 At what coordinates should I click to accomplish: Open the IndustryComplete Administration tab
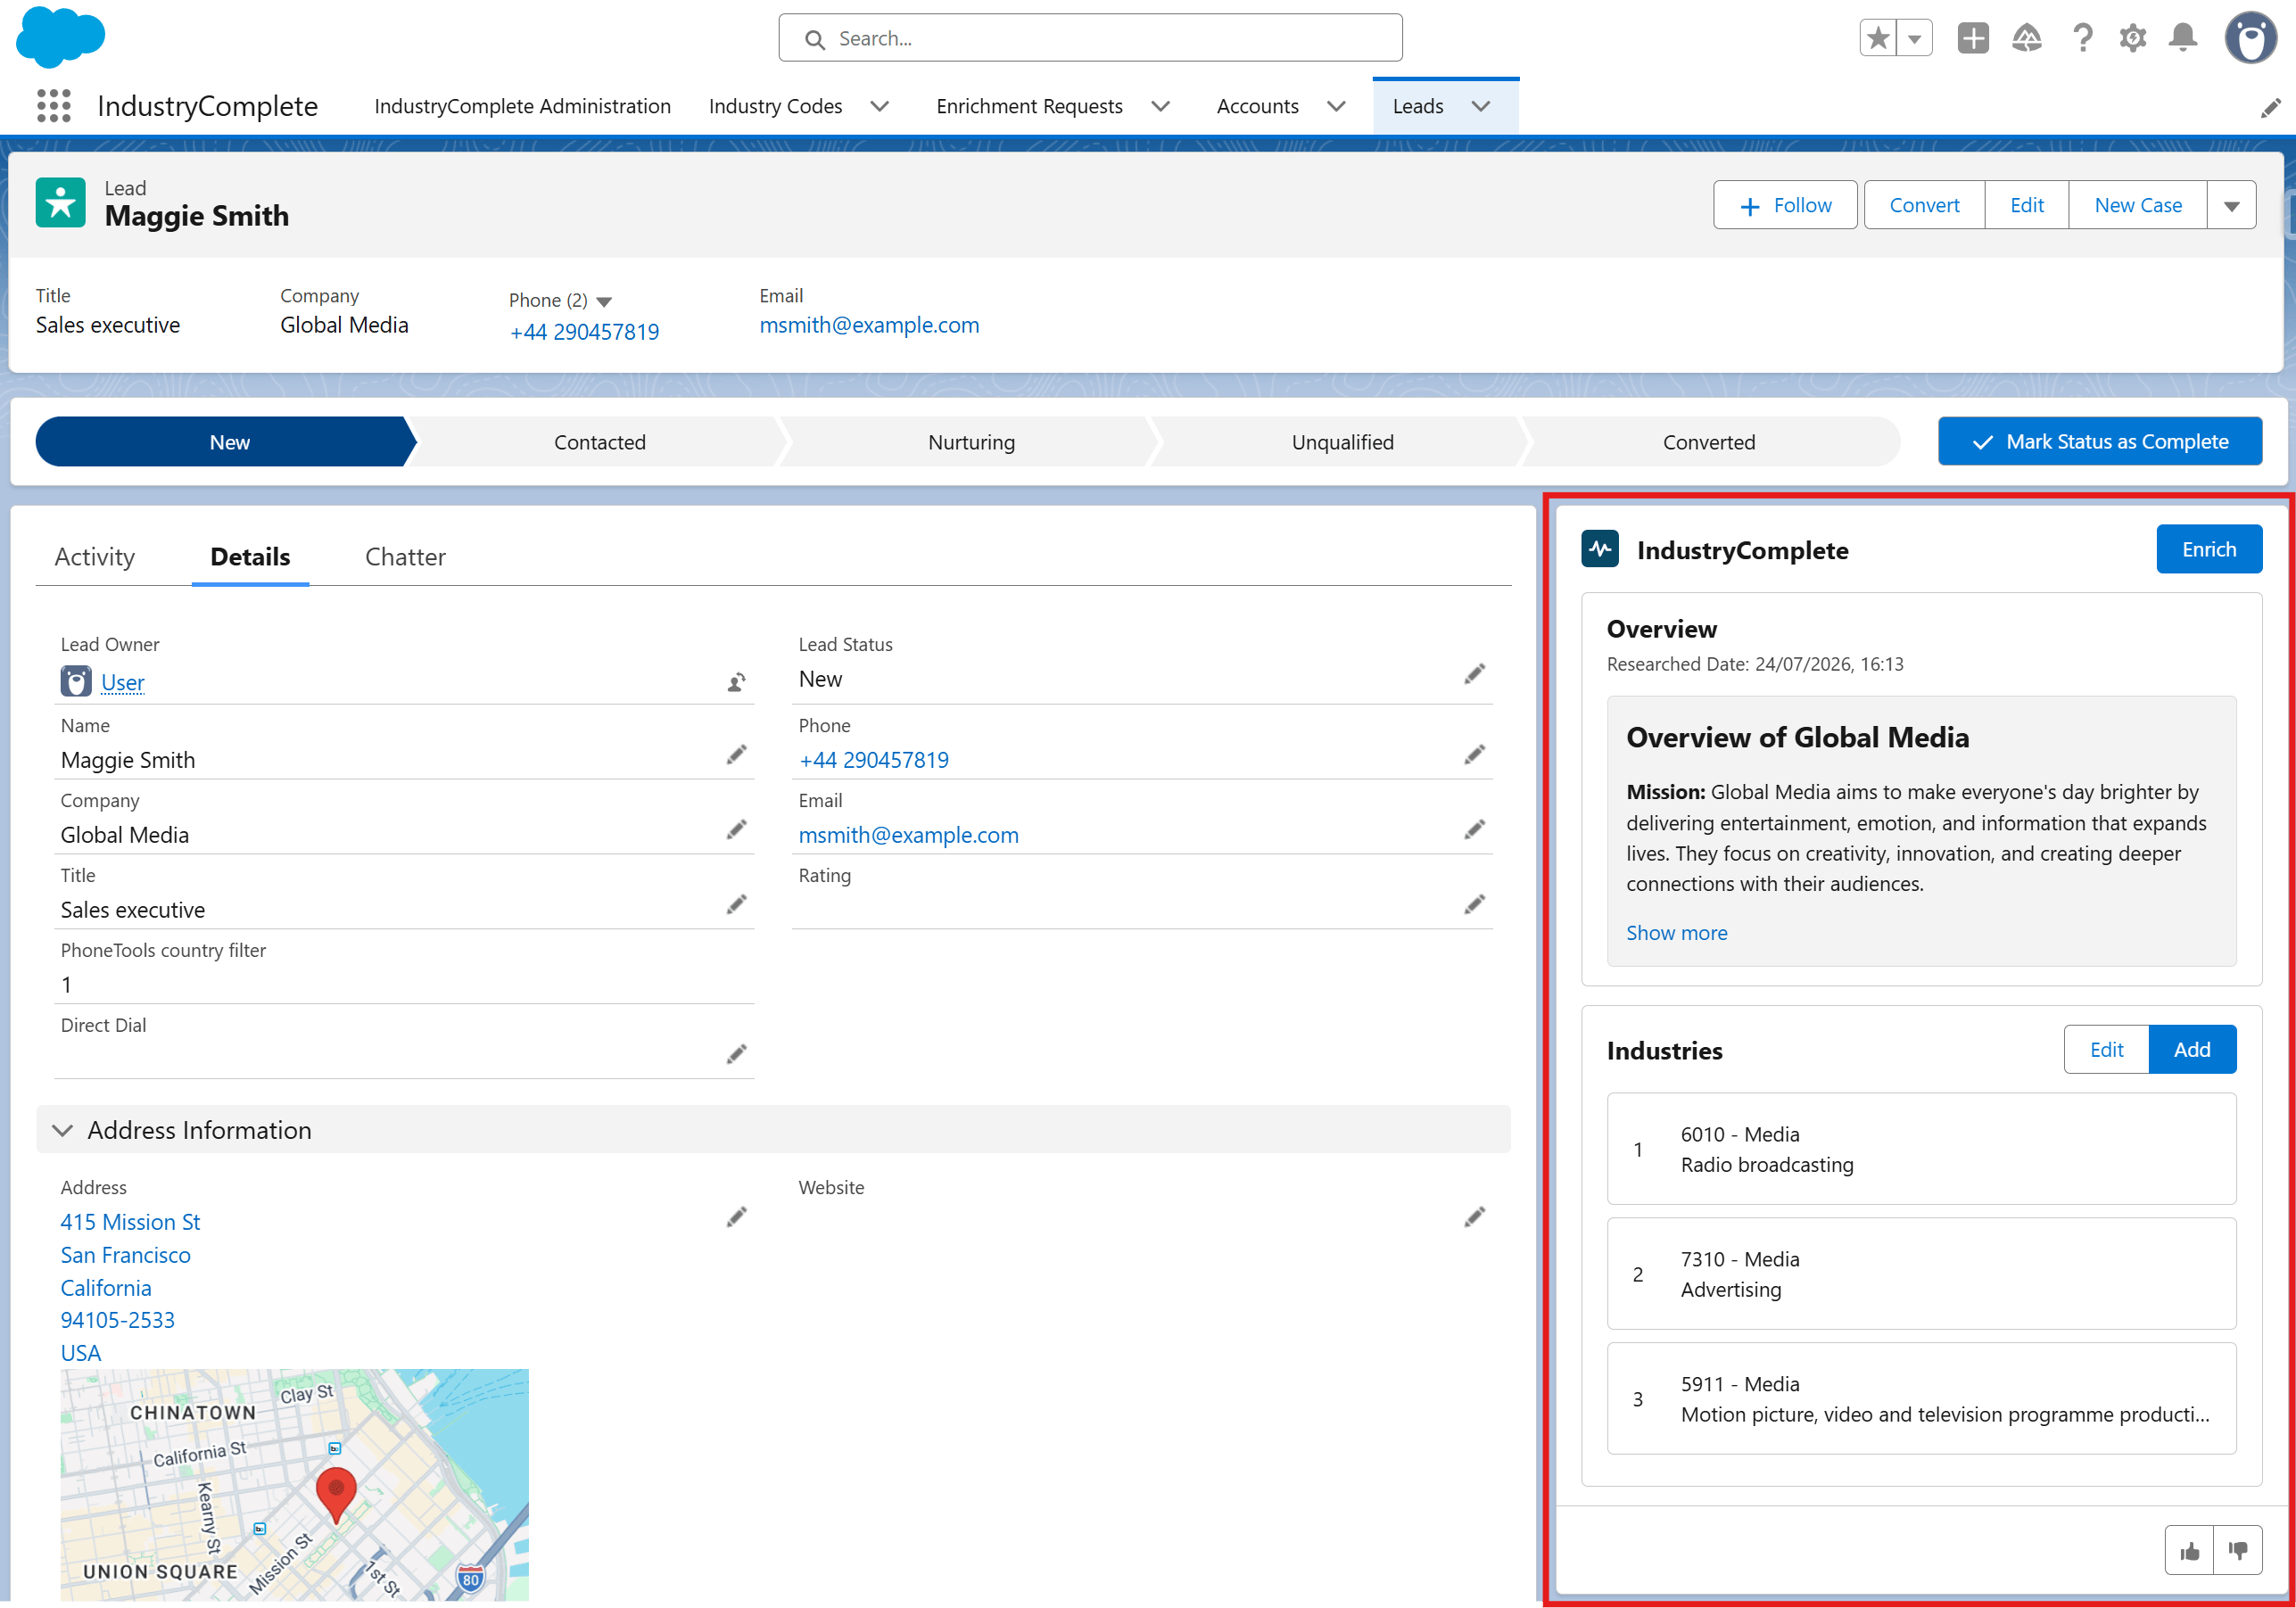pos(523,106)
